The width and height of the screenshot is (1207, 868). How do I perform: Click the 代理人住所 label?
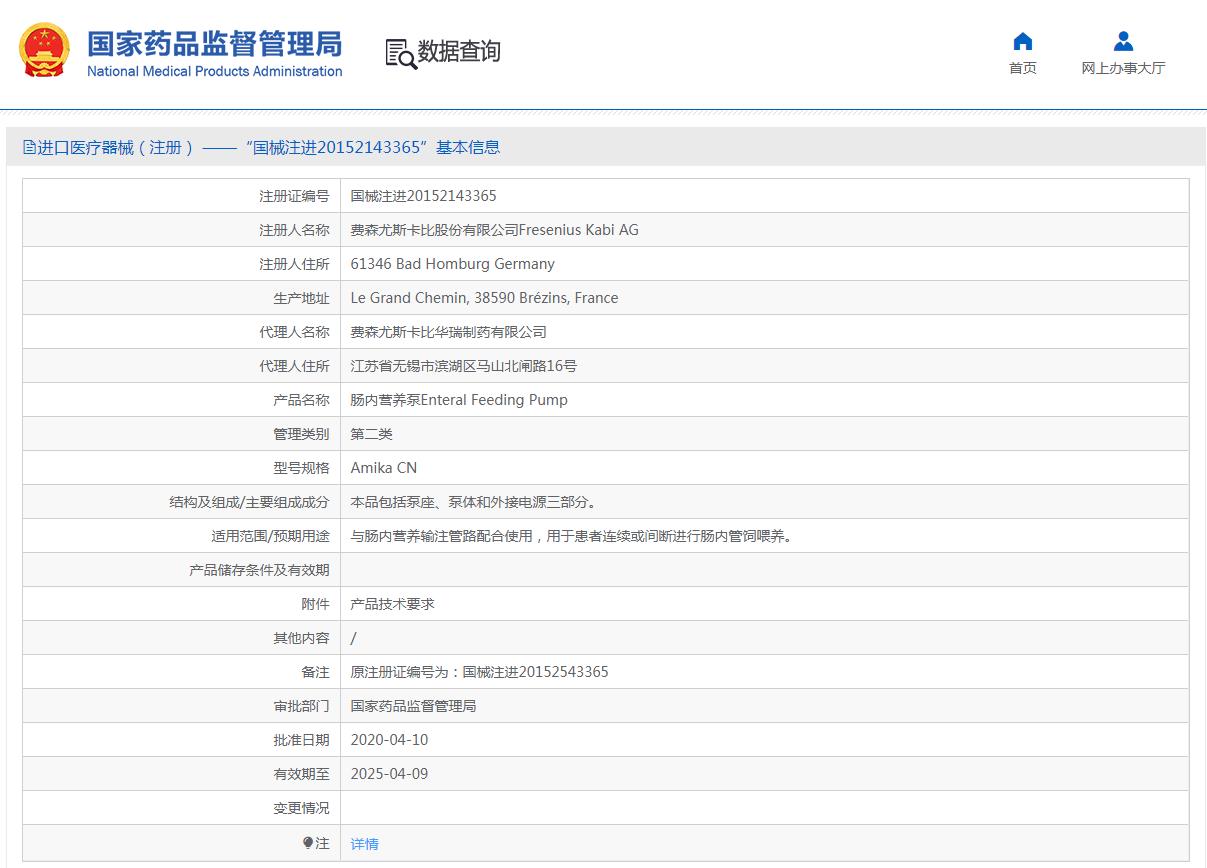[294, 366]
